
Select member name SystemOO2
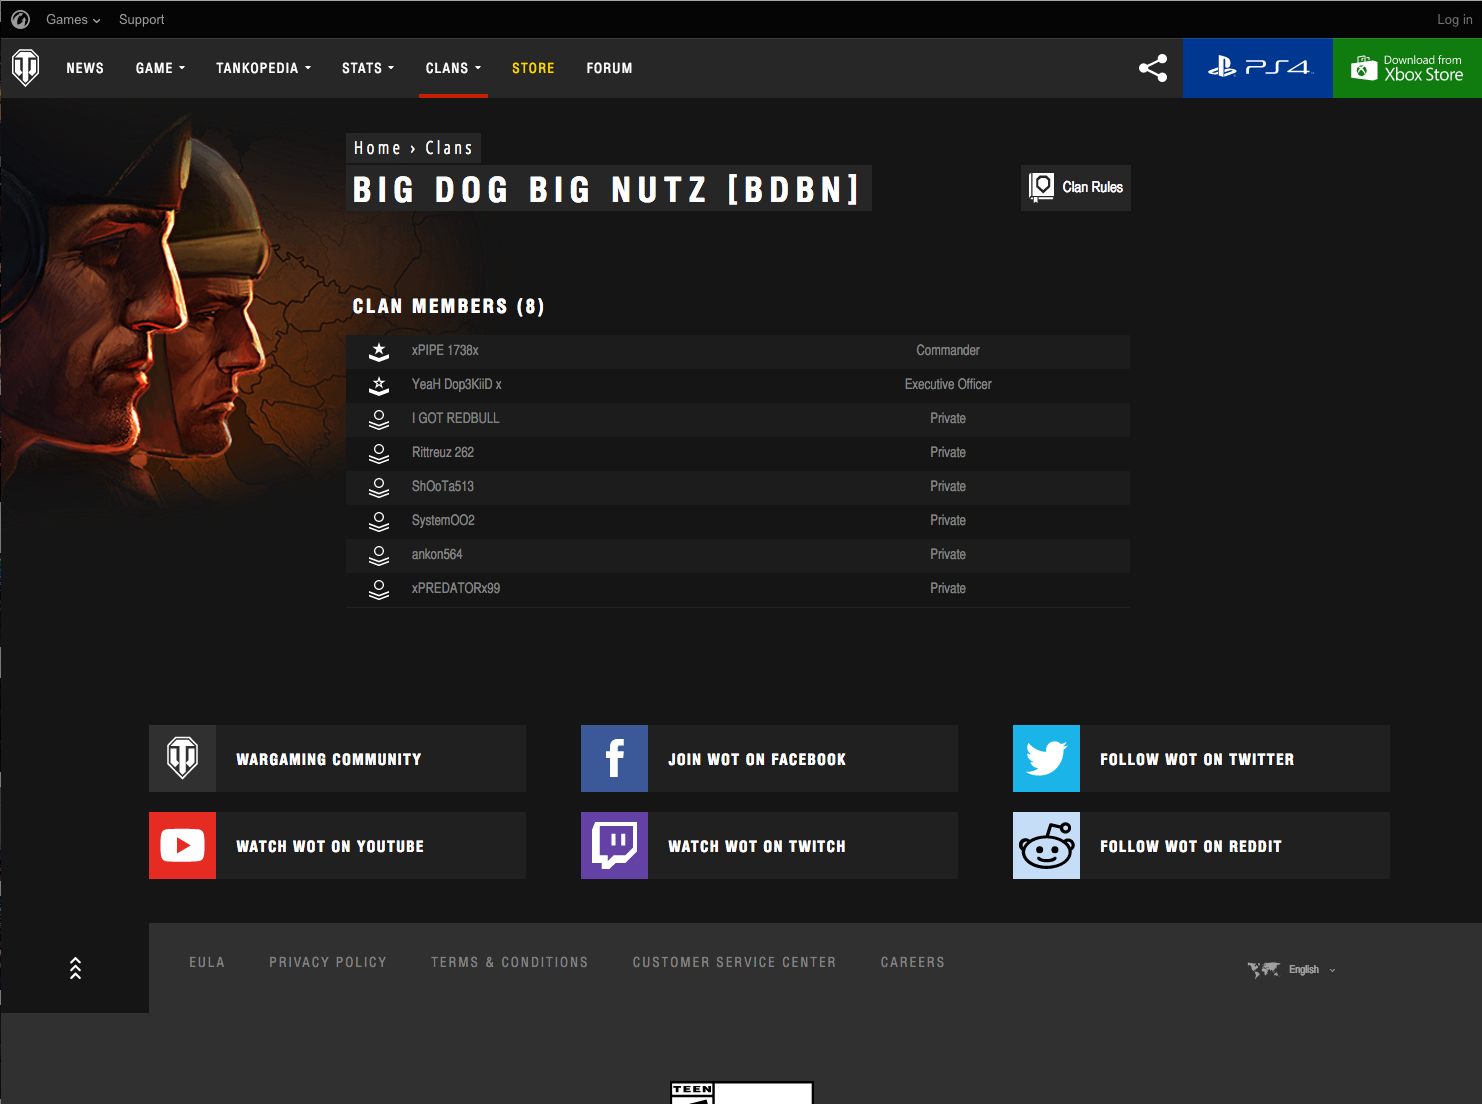point(443,520)
